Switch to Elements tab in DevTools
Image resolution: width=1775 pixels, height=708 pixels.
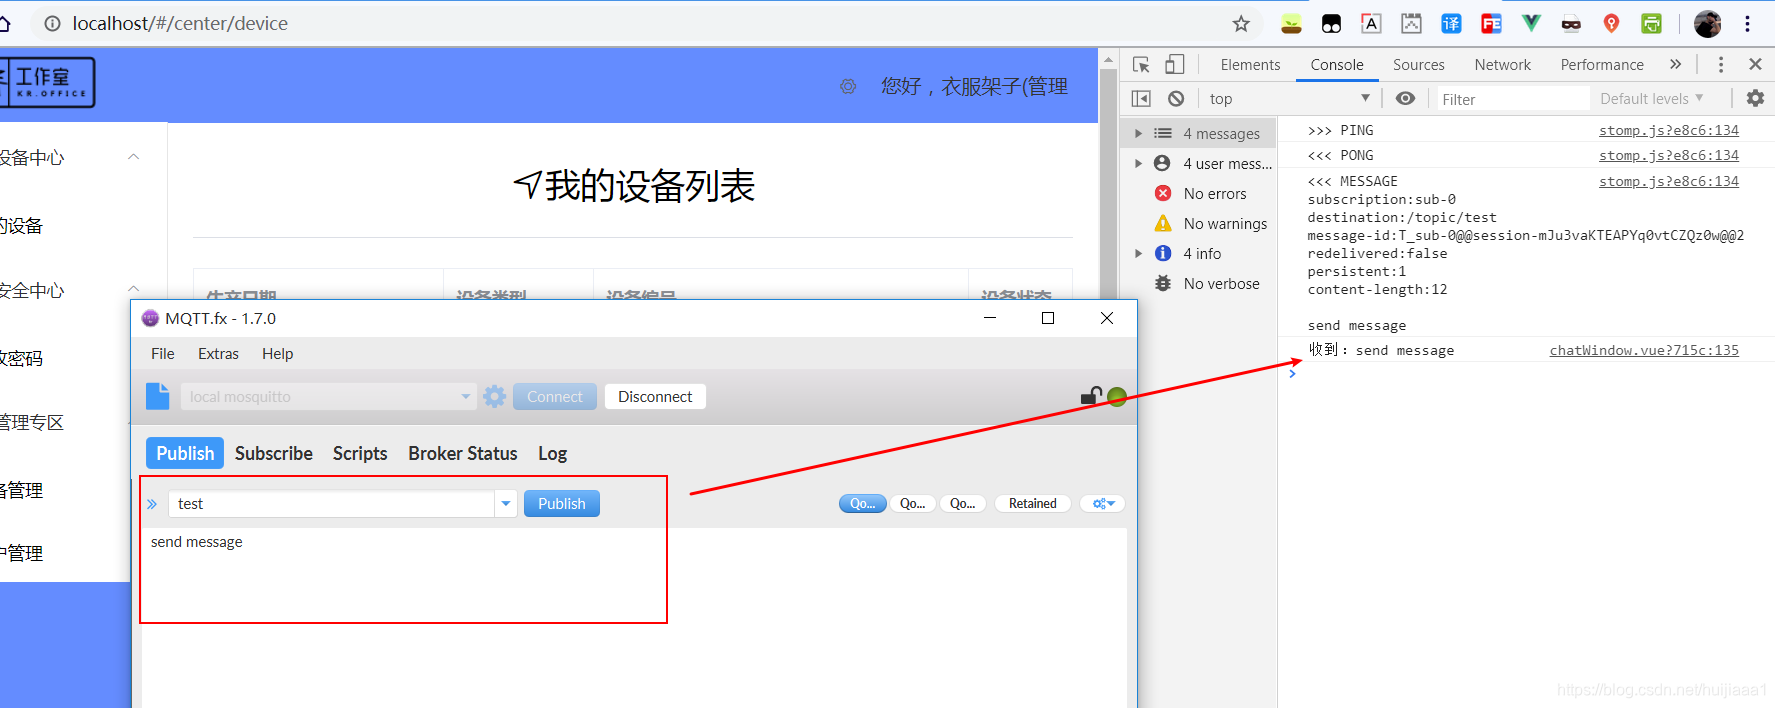coord(1250,65)
